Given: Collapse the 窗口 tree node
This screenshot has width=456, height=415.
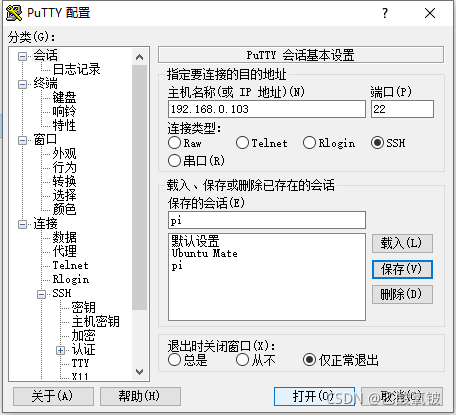Looking at the screenshot, I should point(22,140).
